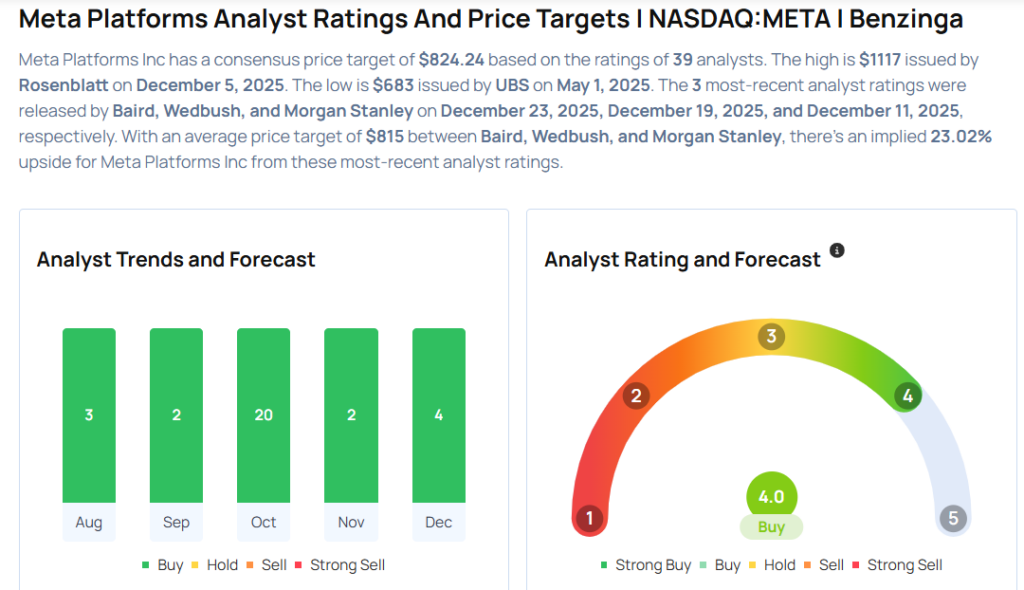Click the Analyst Trends and Forecast heading
The width and height of the screenshot is (1024, 590).
coord(176,260)
